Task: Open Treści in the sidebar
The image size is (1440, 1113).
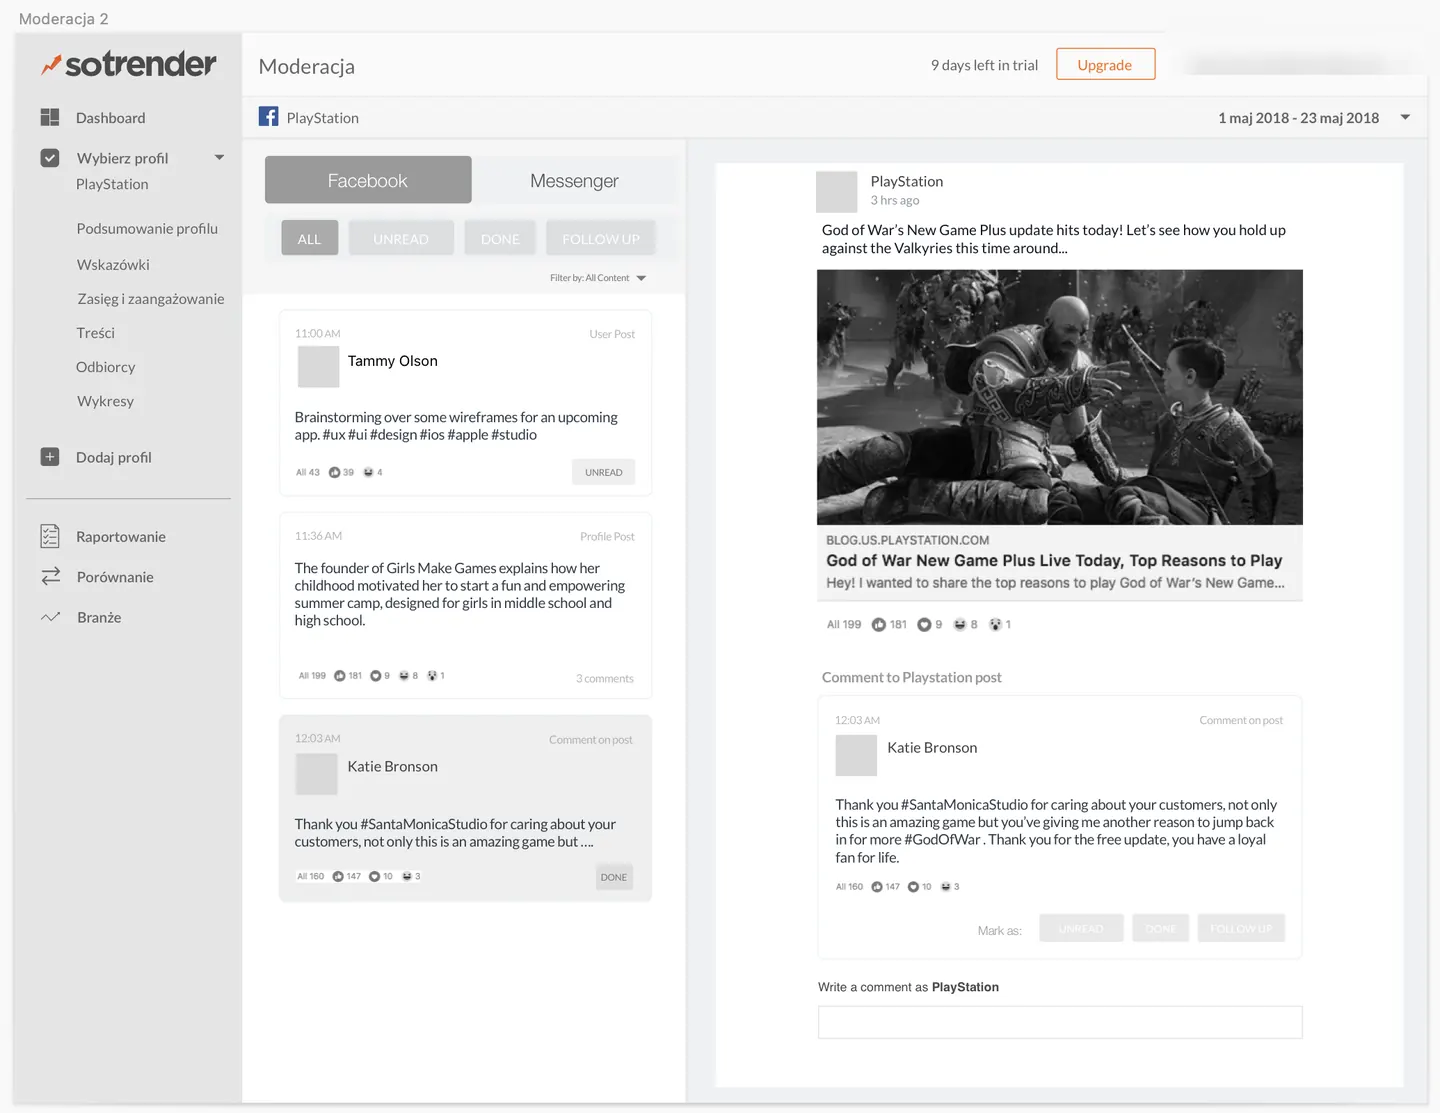Action: [x=95, y=332]
